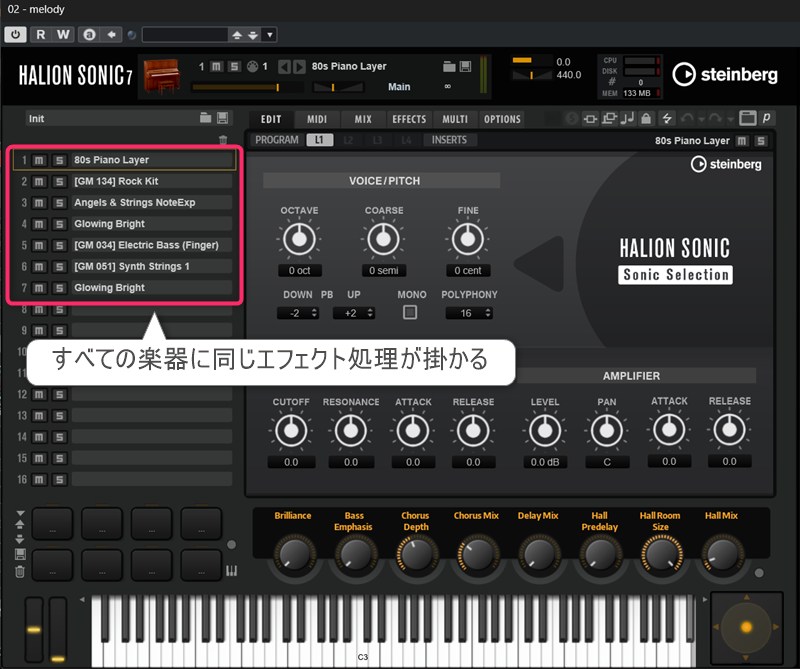Save trigger pads with the disk icon
This screenshot has width=800, height=669.
click(x=20, y=555)
